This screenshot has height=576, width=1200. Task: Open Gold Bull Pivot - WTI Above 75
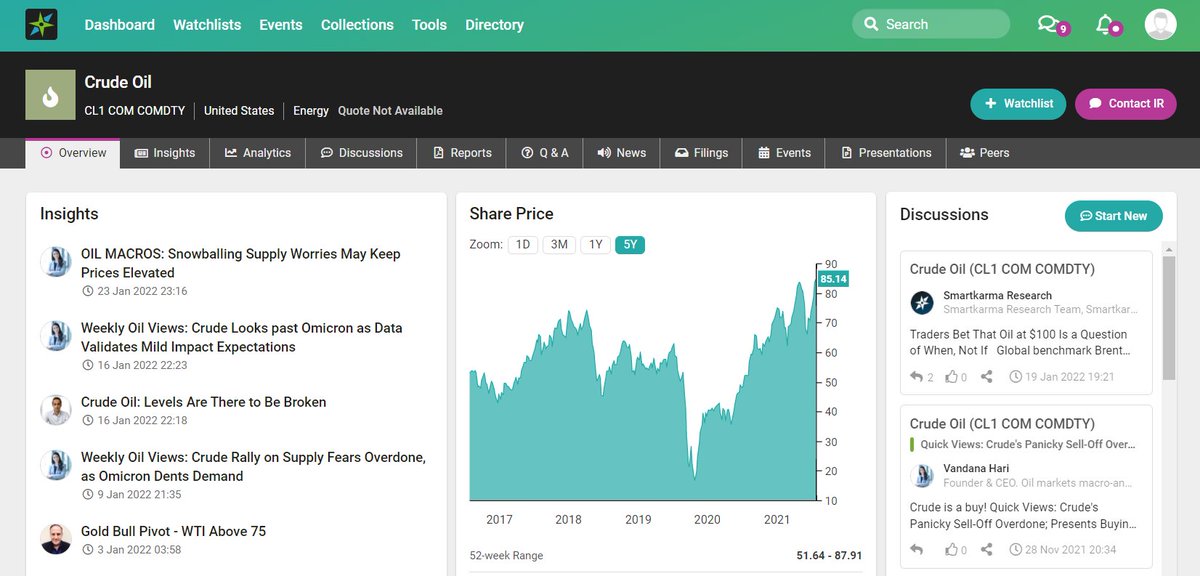[x=174, y=531]
